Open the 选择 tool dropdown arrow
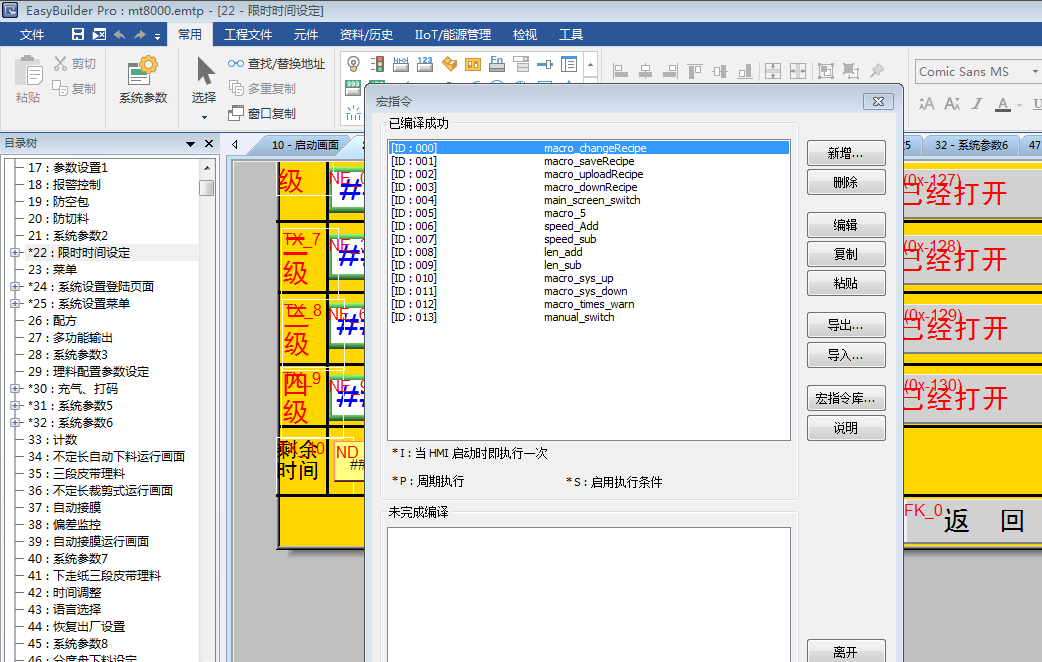 coord(204,117)
